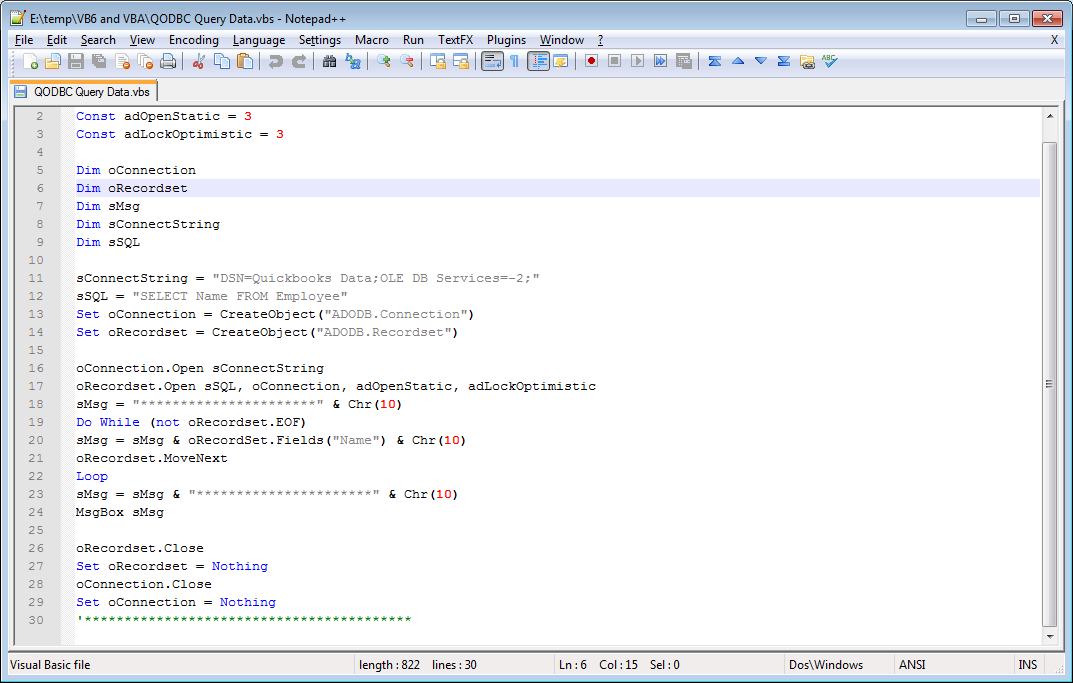Screen dimensions: 1073x683
Task: Run spell check with the ABC icon
Action: (828, 61)
